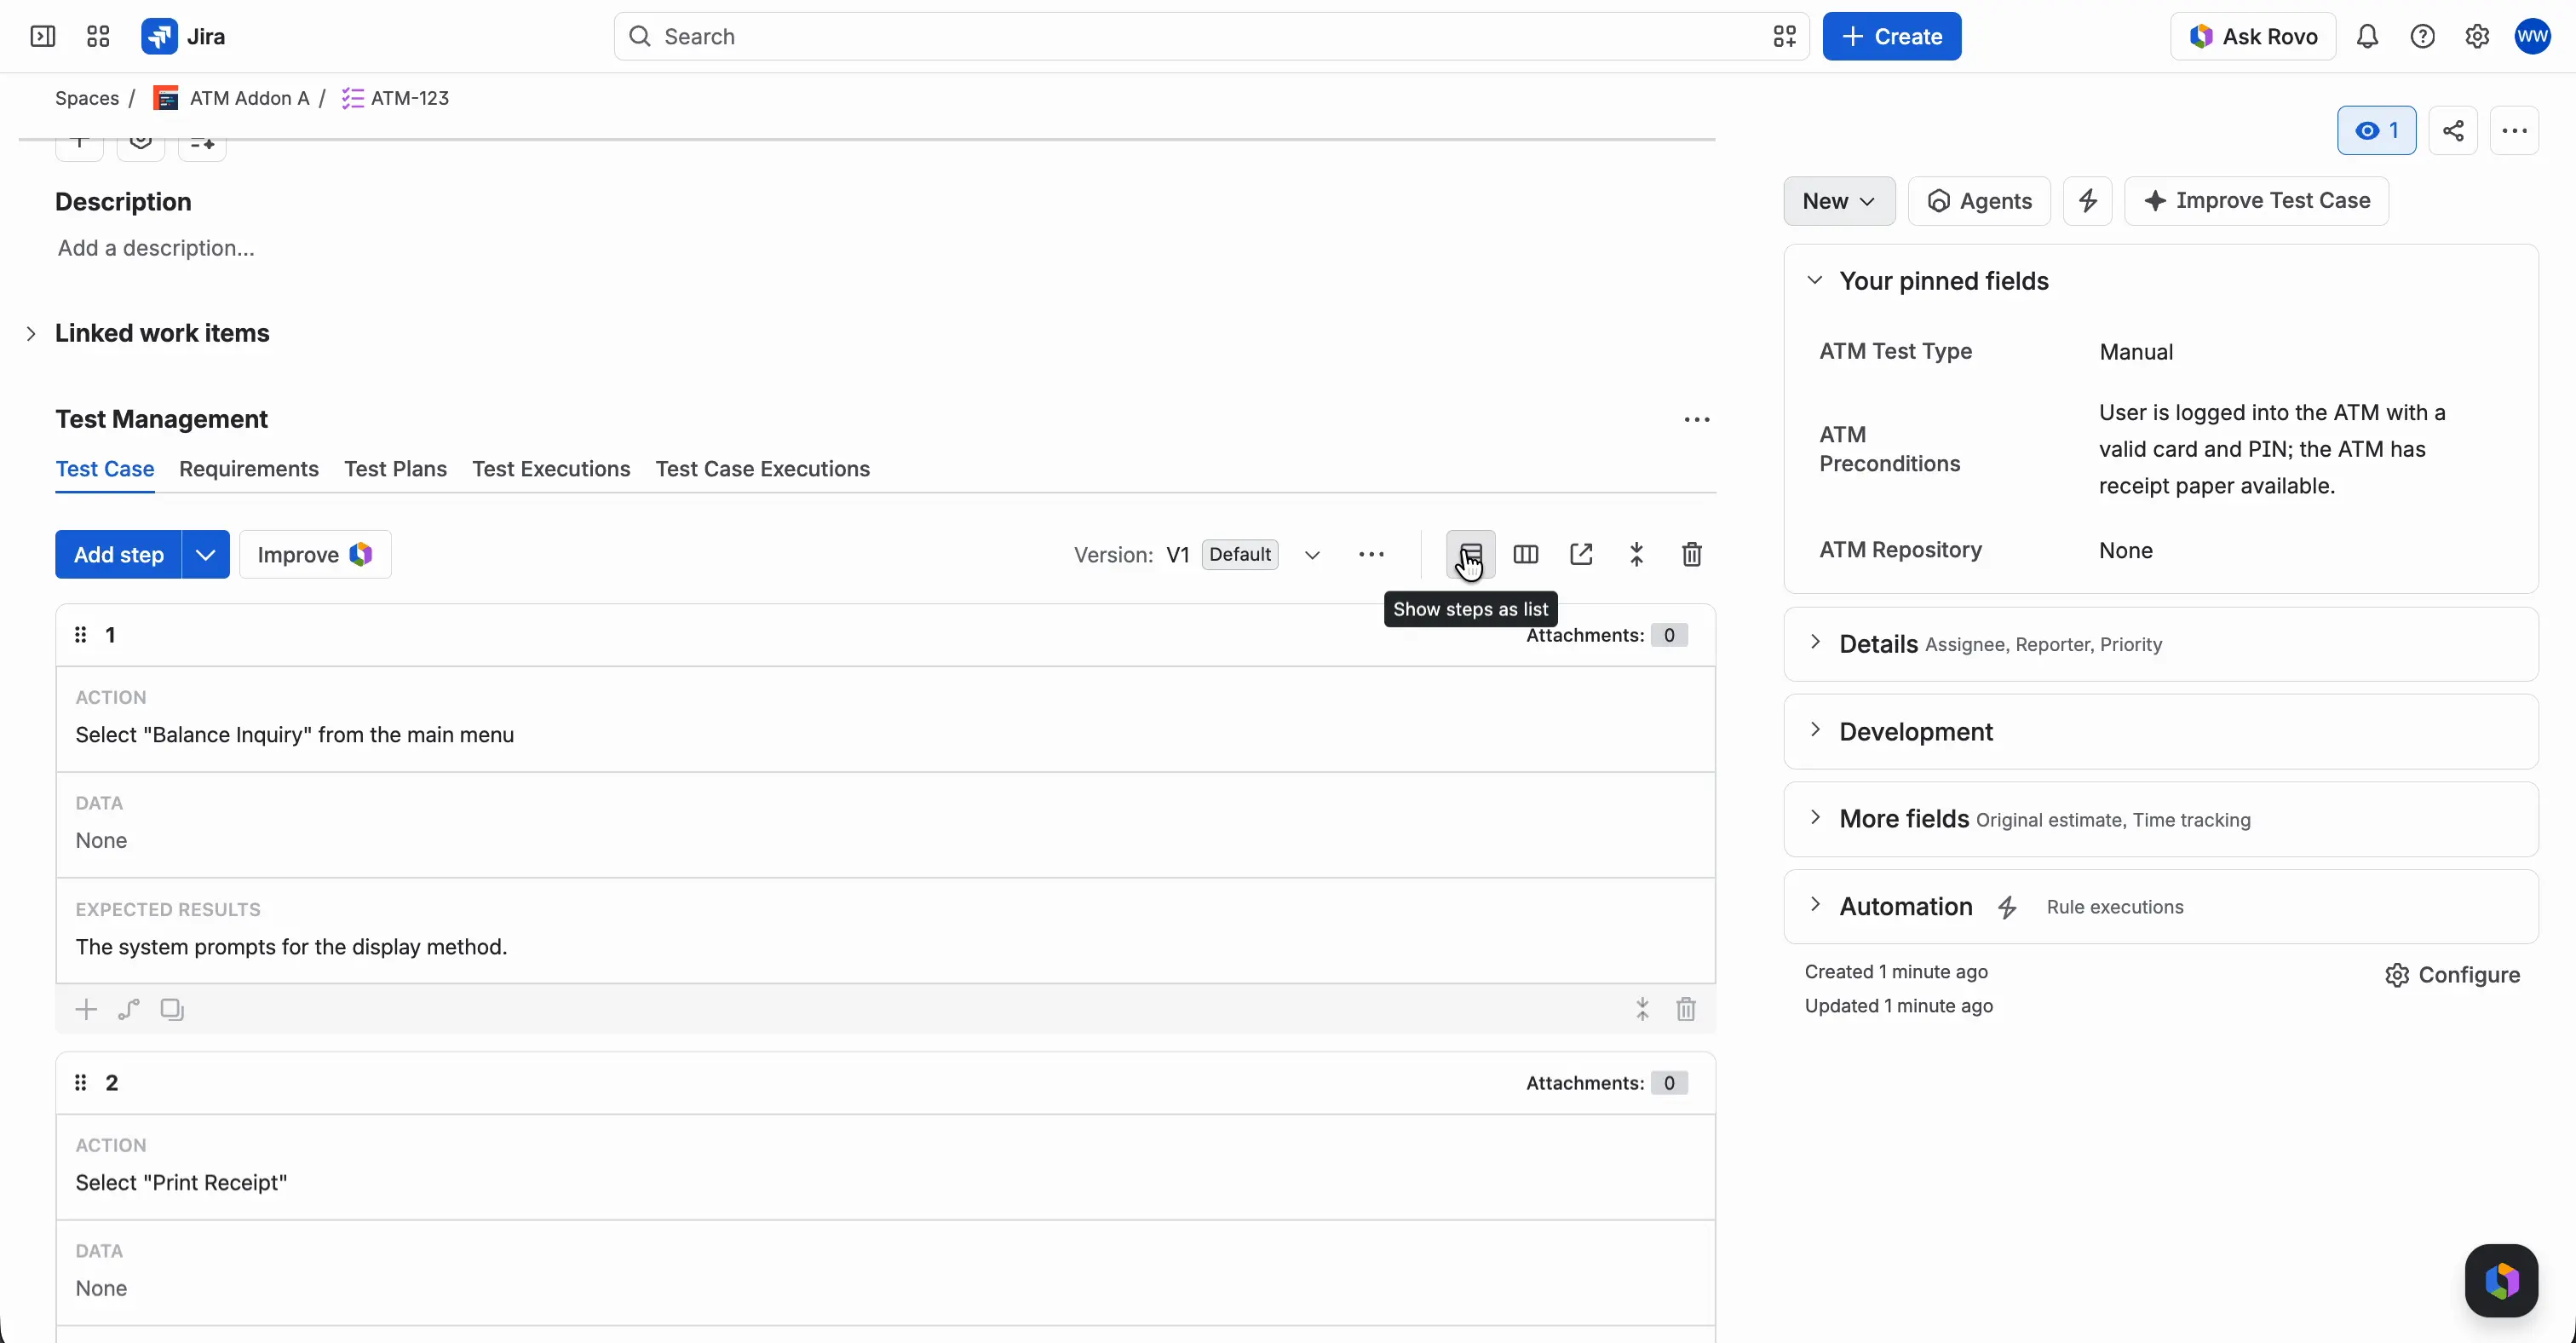Delete step 1 trash icon
Image resolution: width=2576 pixels, height=1343 pixels.
click(1686, 1009)
